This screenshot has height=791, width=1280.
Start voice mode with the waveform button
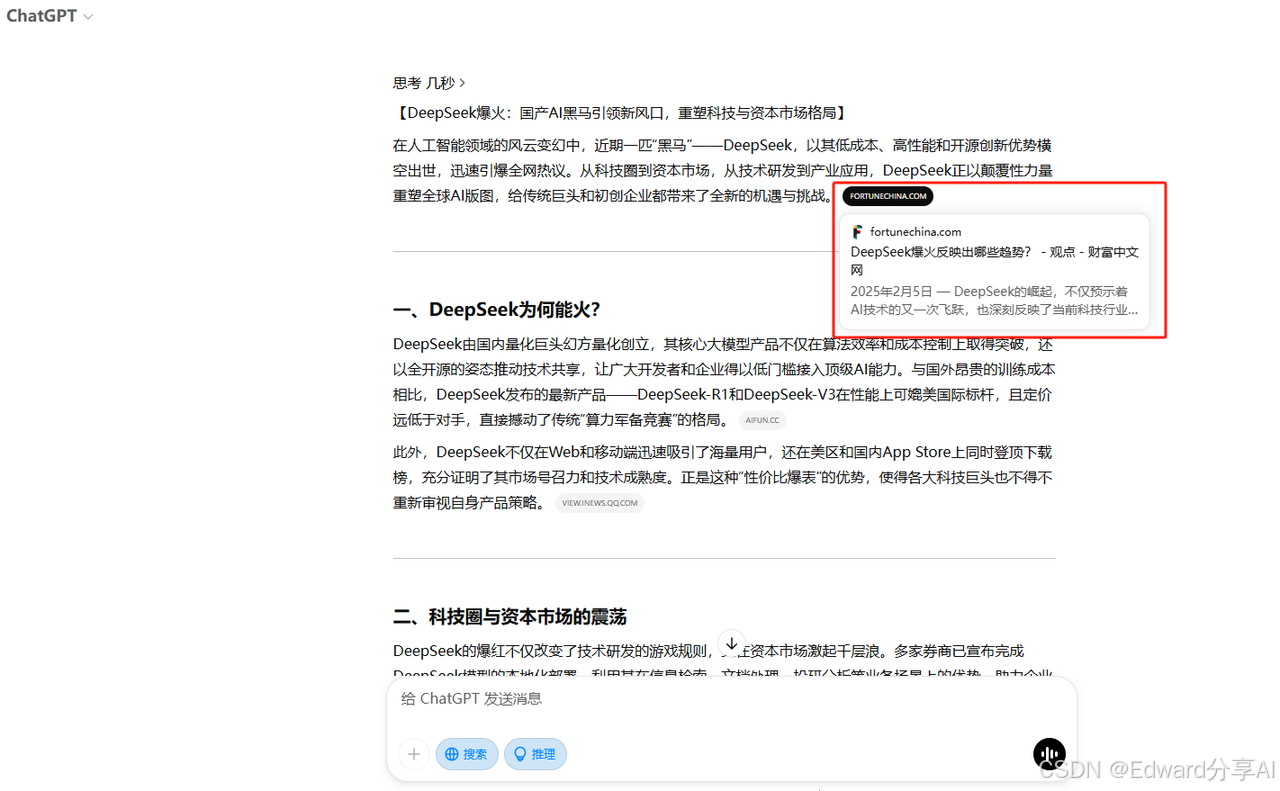coord(1049,754)
